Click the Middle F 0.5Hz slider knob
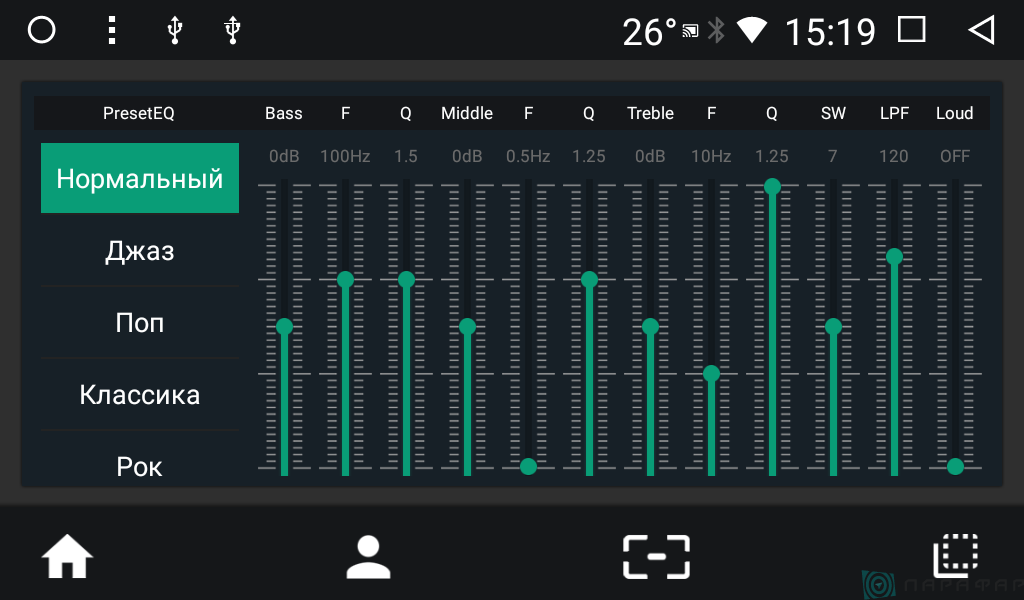The image size is (1024, 600). (528, 466)
